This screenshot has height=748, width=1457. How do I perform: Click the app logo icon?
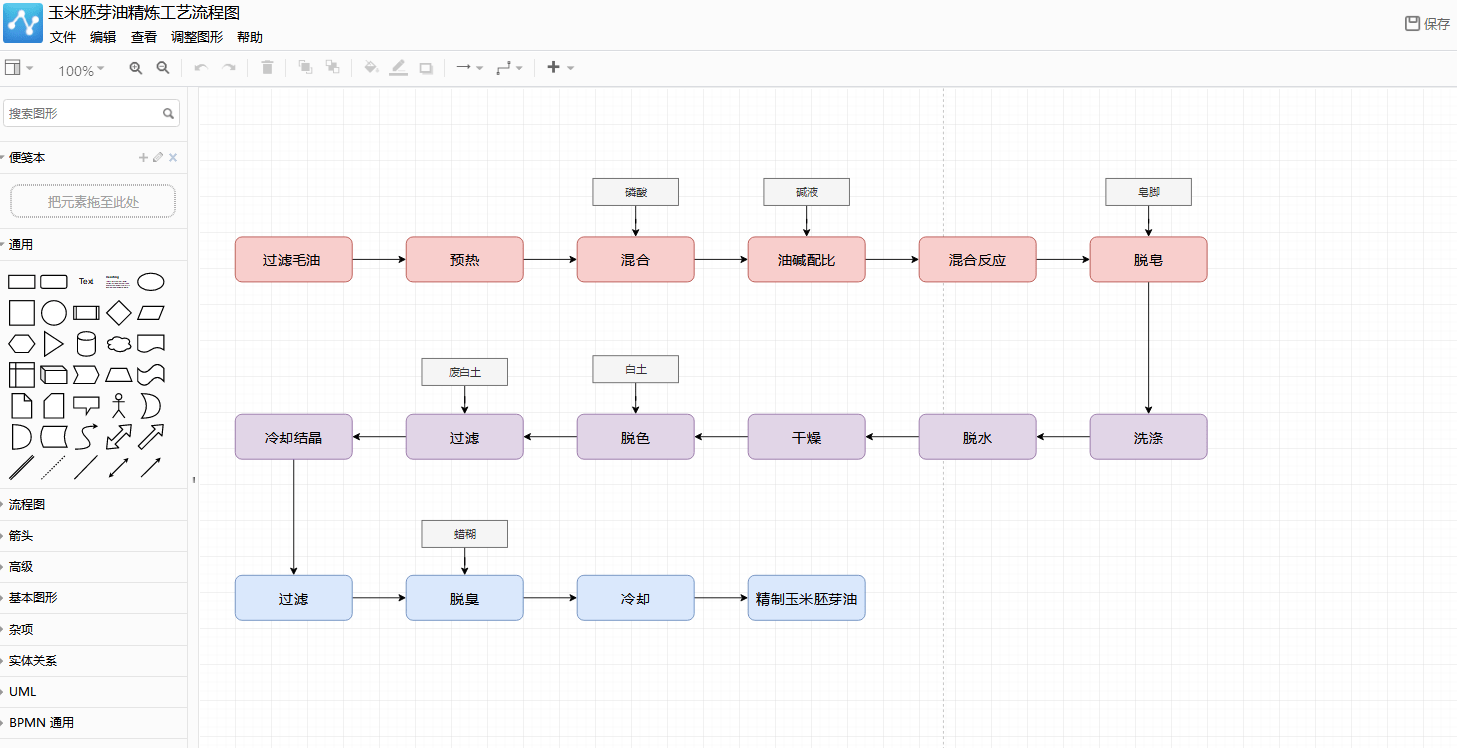23,23
